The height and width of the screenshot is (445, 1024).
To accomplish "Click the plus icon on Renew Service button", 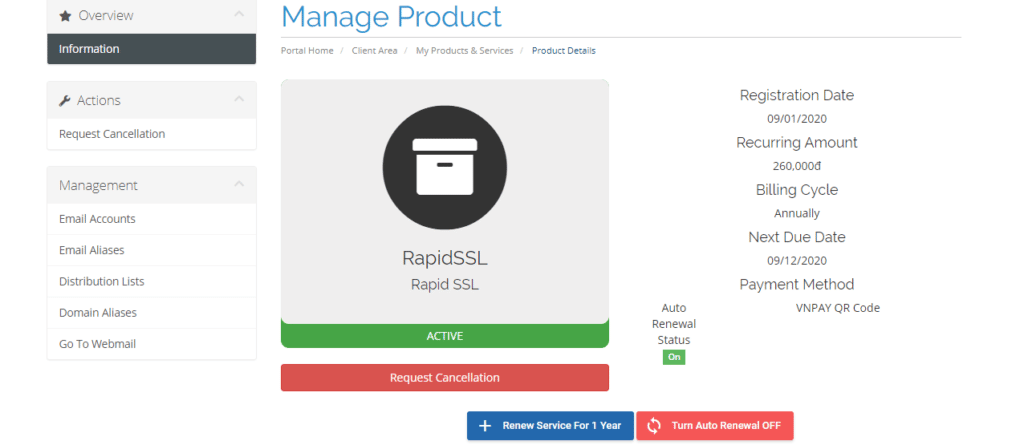I will (x=485, y=426).
